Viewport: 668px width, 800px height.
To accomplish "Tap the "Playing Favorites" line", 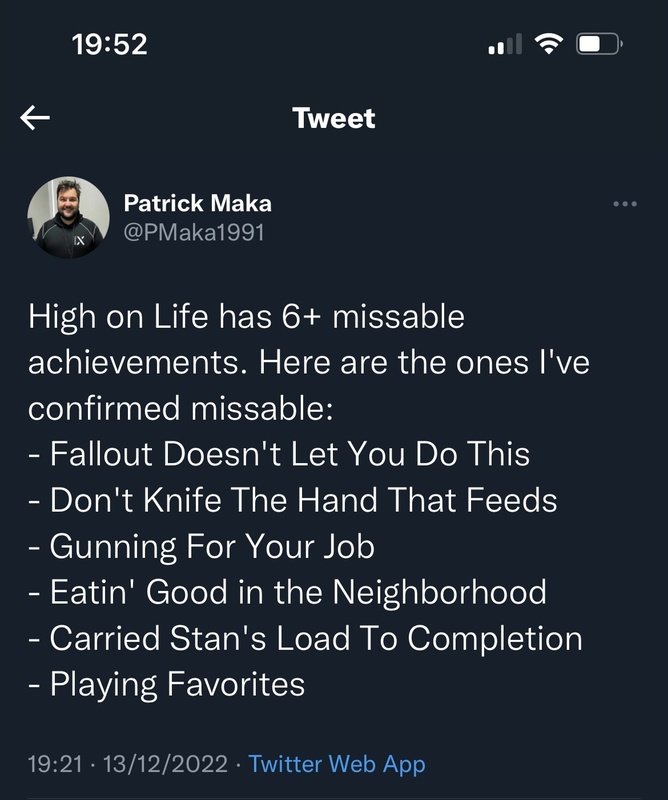I will (x=166, y=684).
